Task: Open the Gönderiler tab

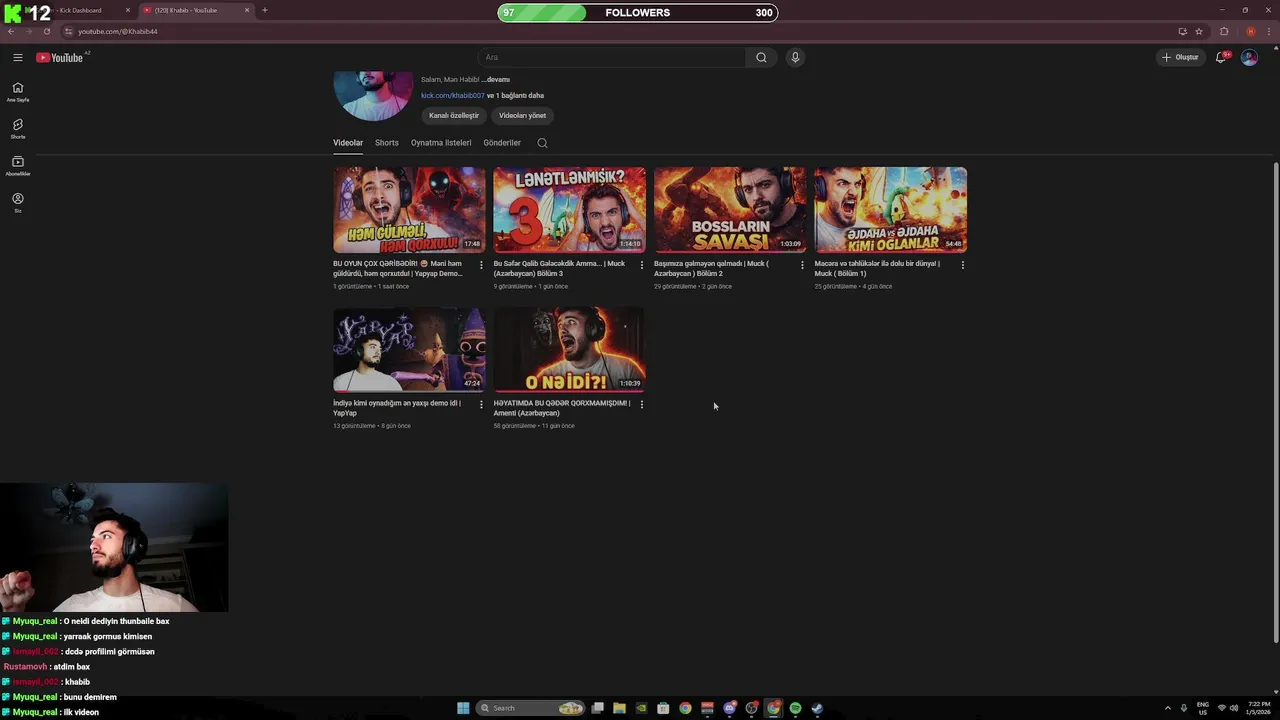Action: [502, 143]
